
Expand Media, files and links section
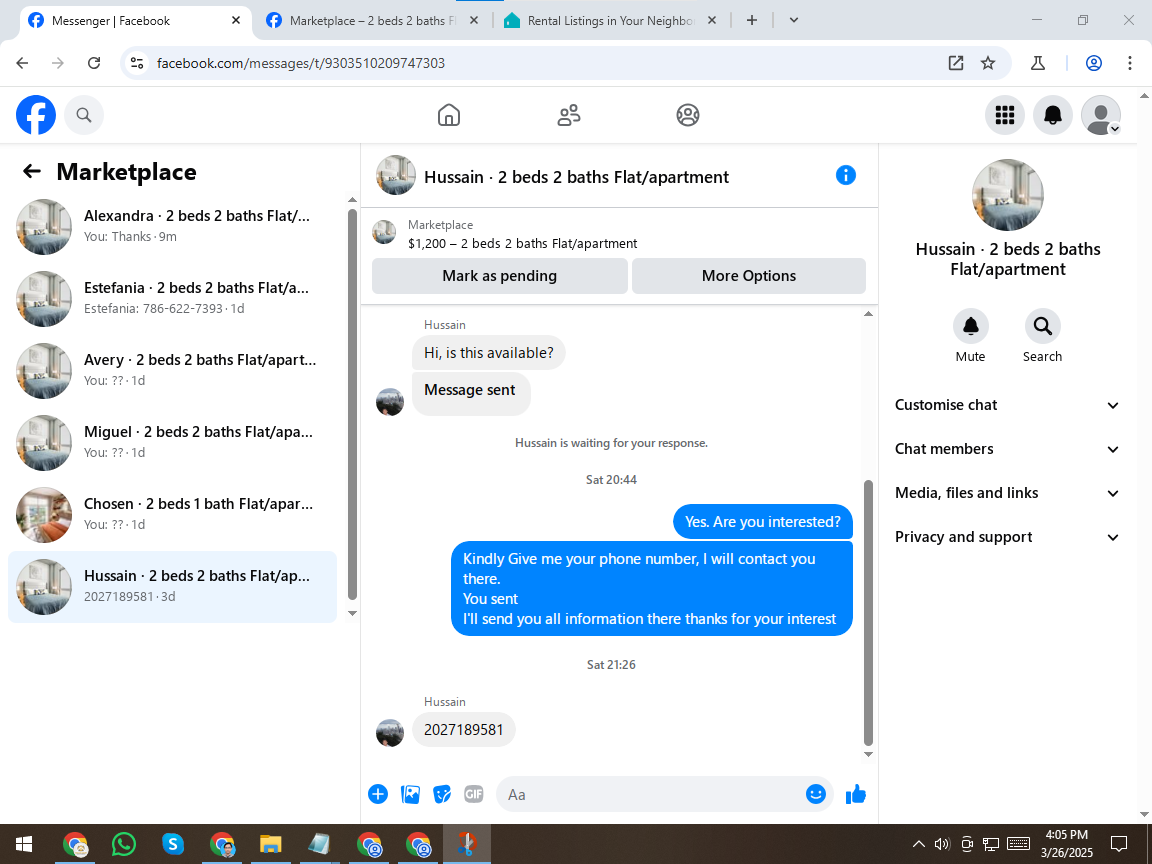1007,493
